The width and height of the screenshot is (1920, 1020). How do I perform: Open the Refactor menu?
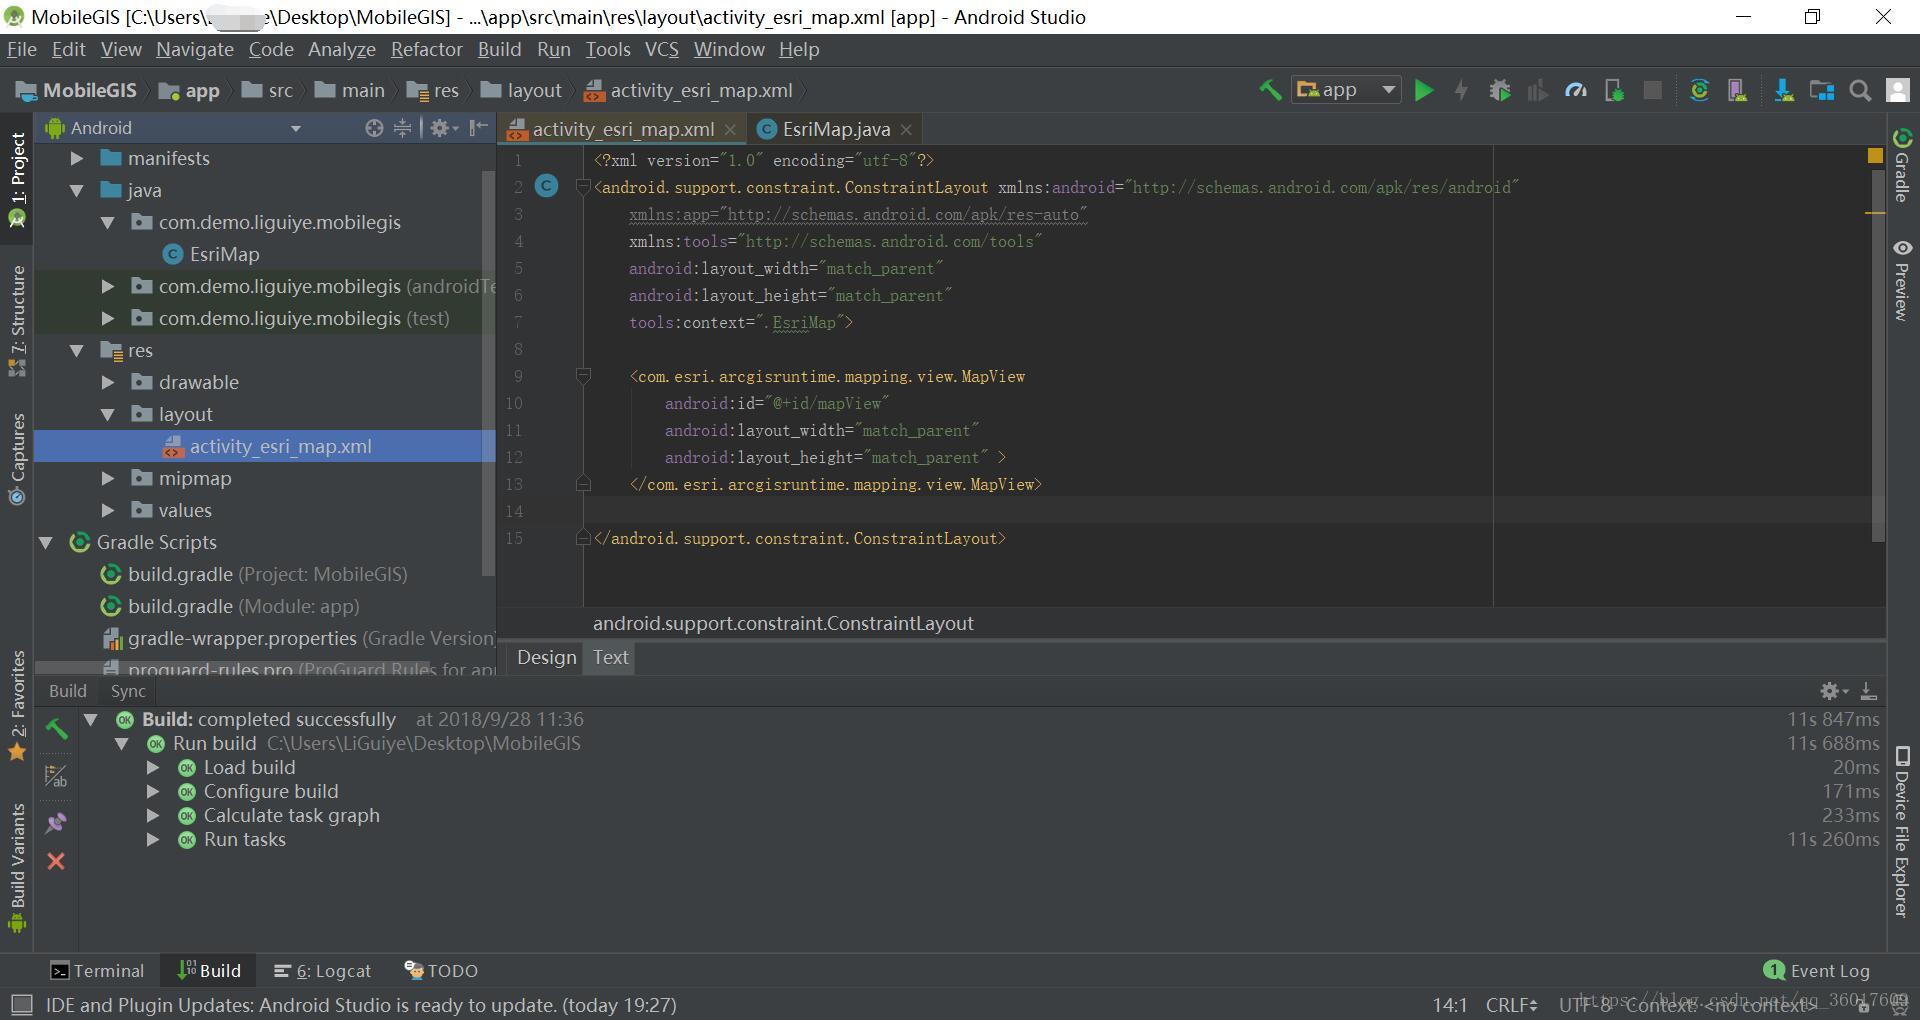(426, 49)
